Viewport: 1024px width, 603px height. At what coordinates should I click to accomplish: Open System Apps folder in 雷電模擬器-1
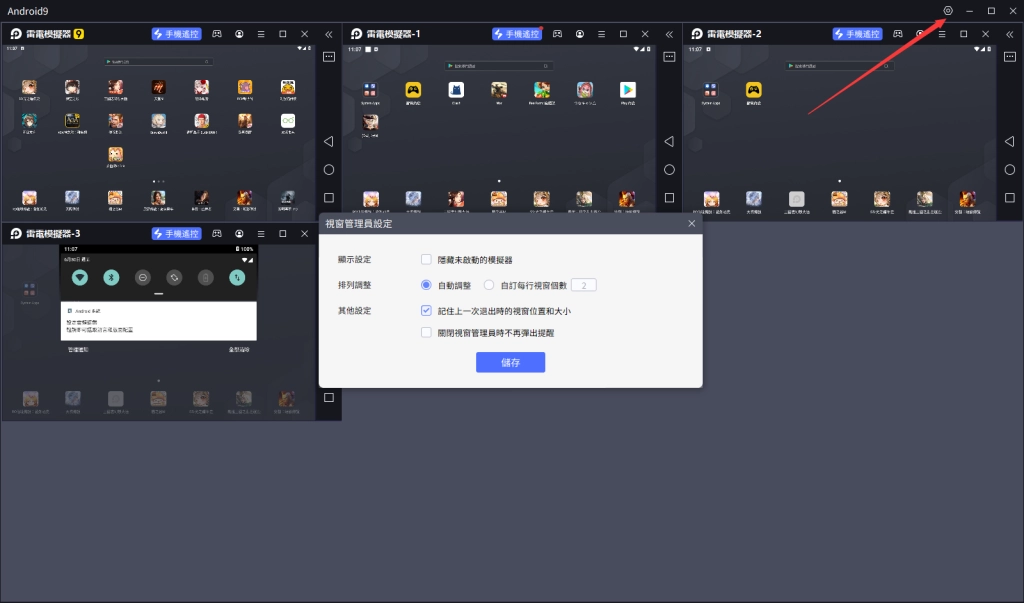[370, 90]
